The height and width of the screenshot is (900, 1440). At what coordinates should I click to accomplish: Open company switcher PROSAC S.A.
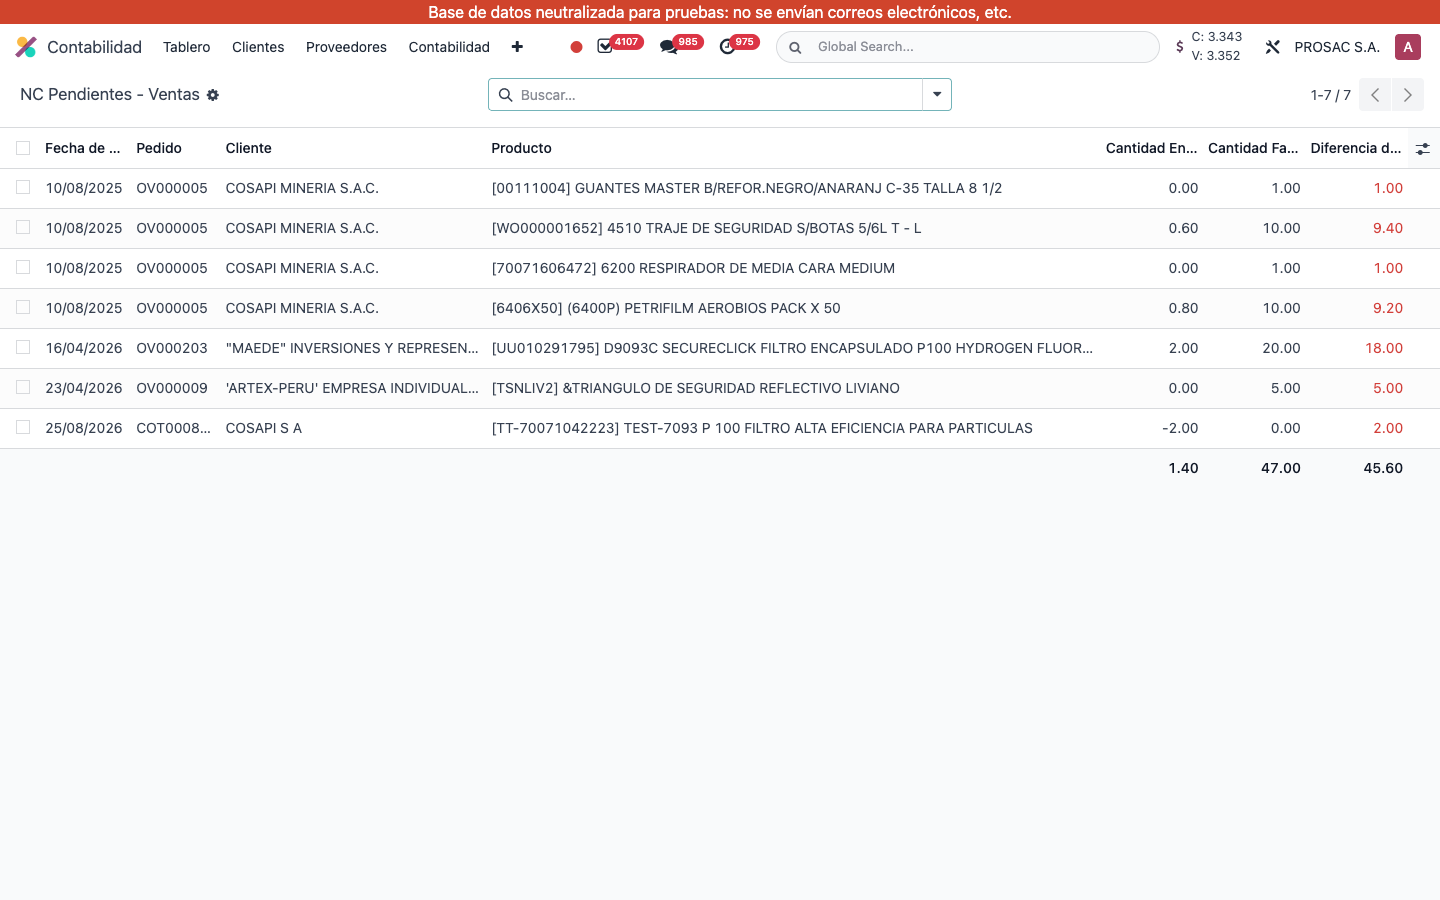[x=1337, y=47]
